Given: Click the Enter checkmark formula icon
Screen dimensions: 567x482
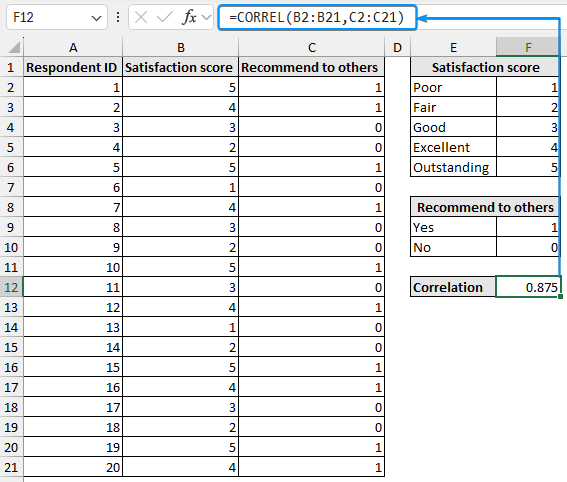Looking at the screenshot, I should coord(165,17).
